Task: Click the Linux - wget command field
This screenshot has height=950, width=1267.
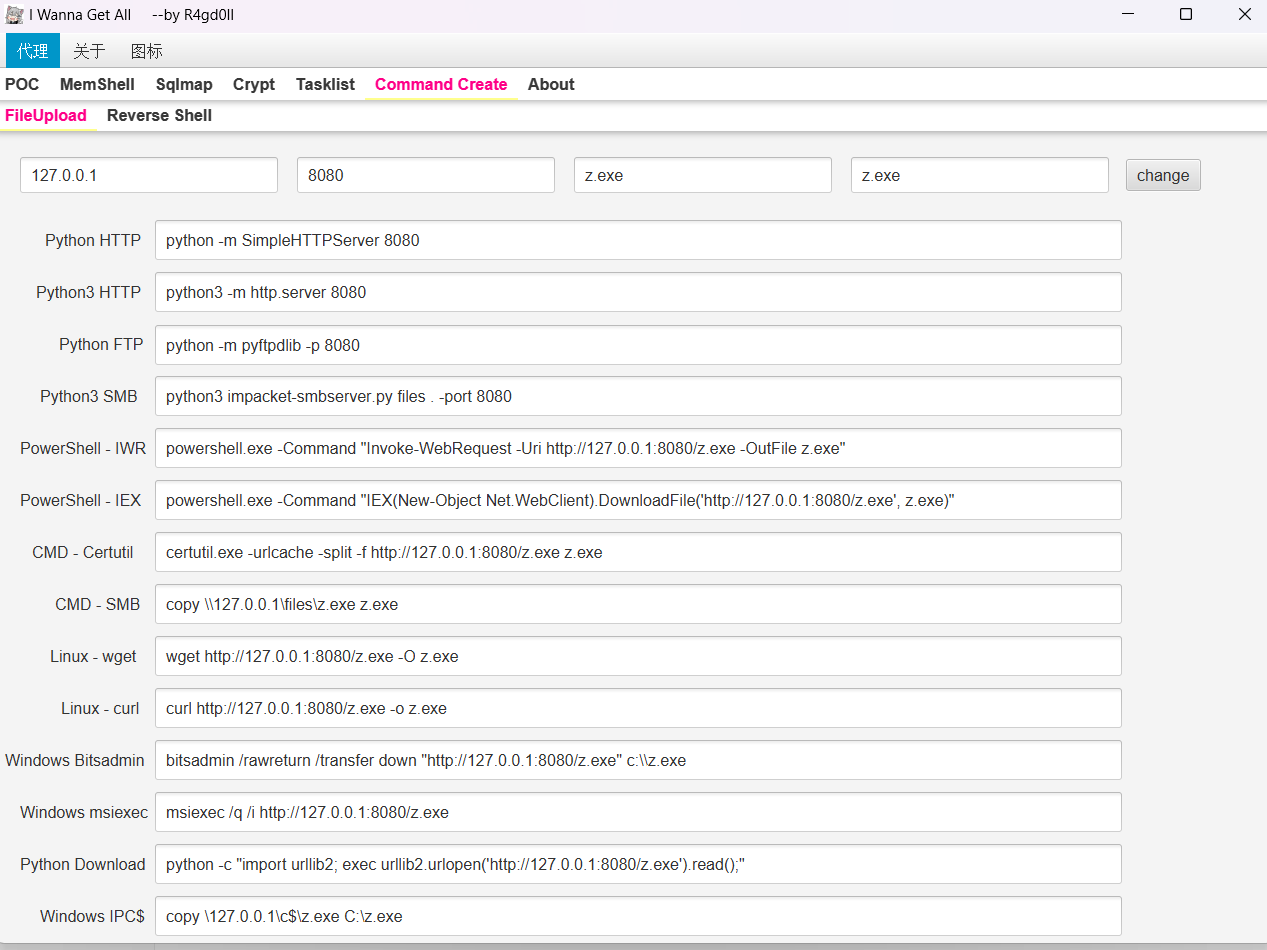Action: [x=638, y=656]
